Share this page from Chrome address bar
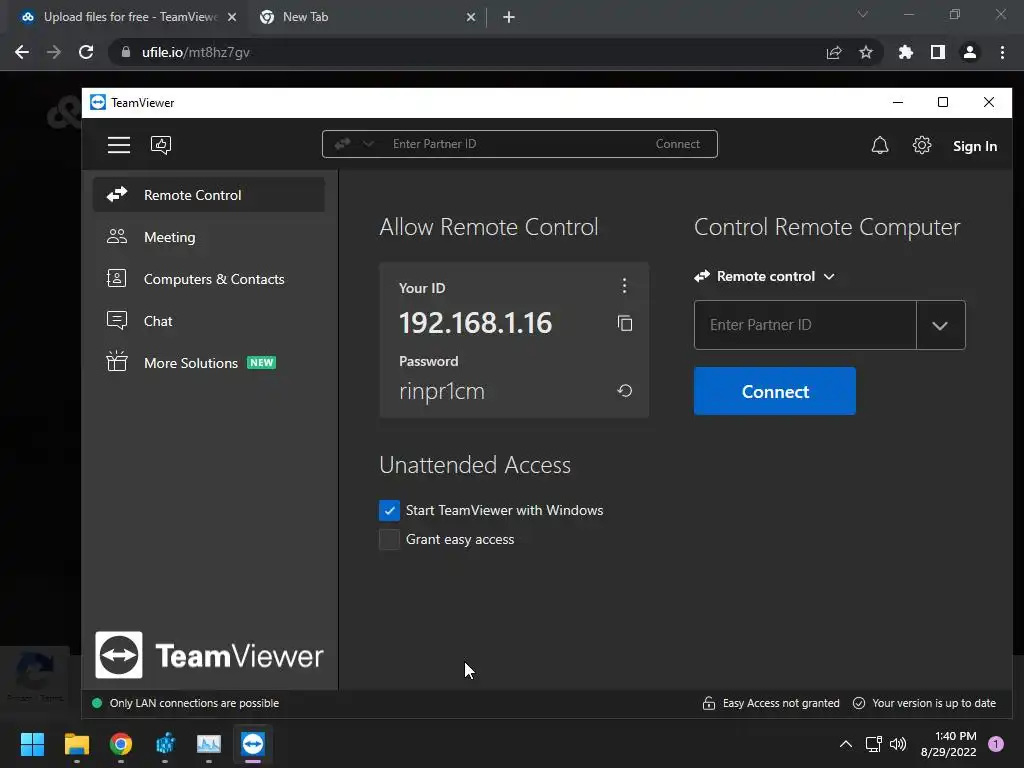Image resolution: width=1024 pixels, height=768 pixels. [833, 52]
